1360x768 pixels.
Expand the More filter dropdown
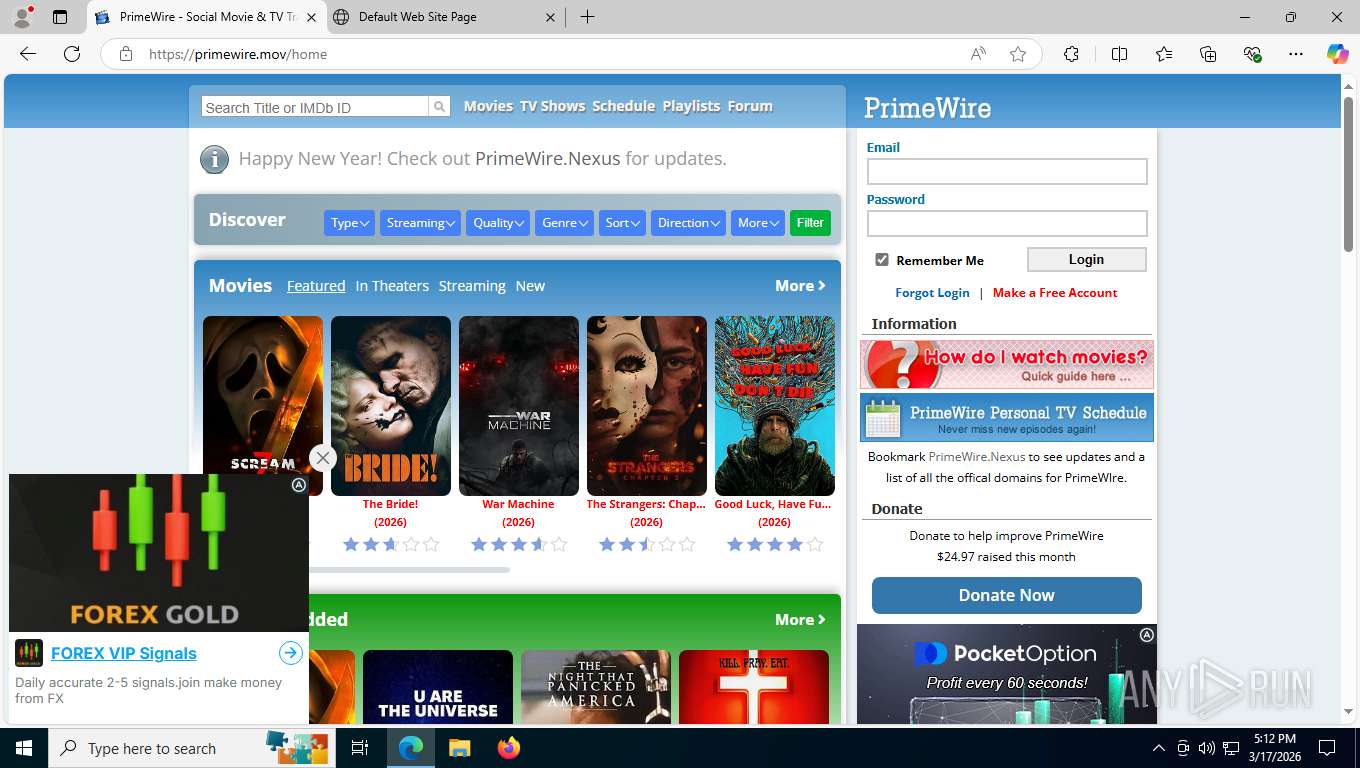(758, 223)
